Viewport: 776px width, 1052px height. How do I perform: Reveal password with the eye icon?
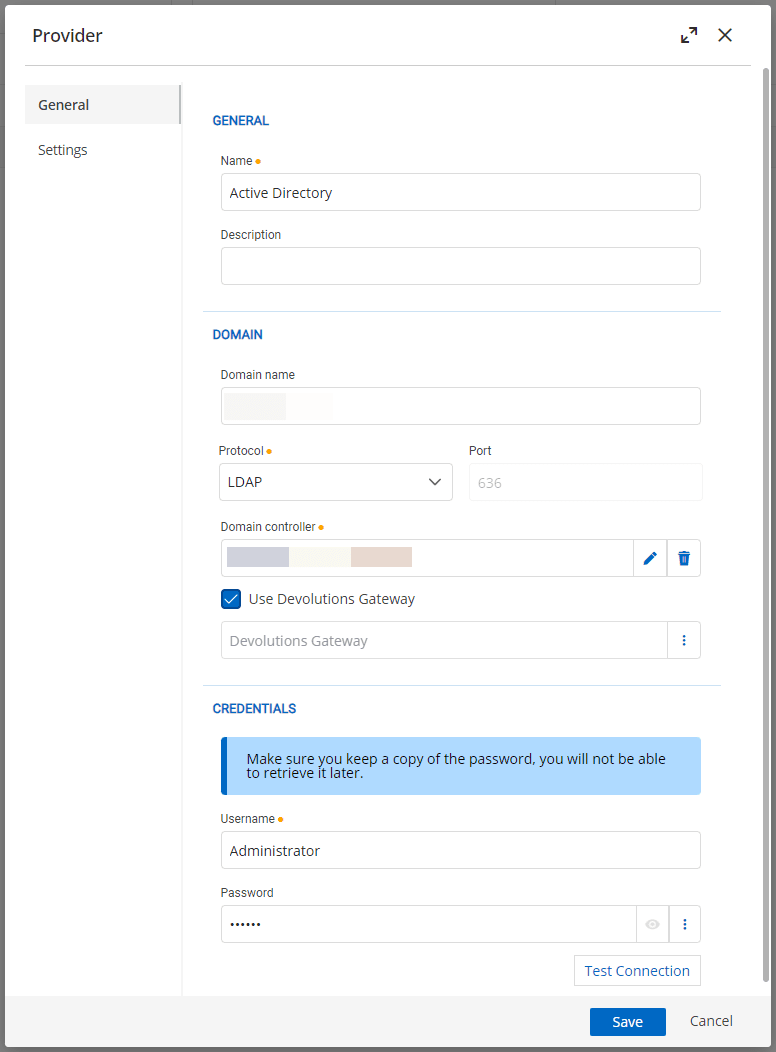[652, 924]
